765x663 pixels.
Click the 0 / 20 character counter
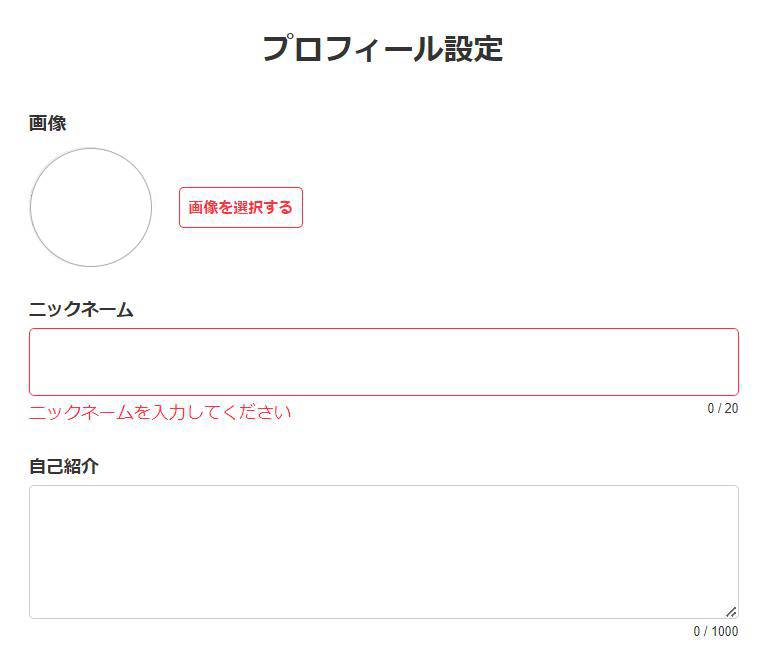[x=722, y=408]
